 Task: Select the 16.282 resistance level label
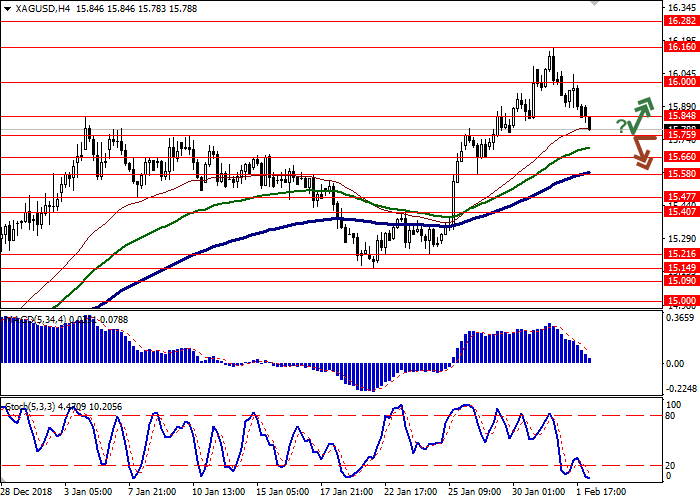680,20
